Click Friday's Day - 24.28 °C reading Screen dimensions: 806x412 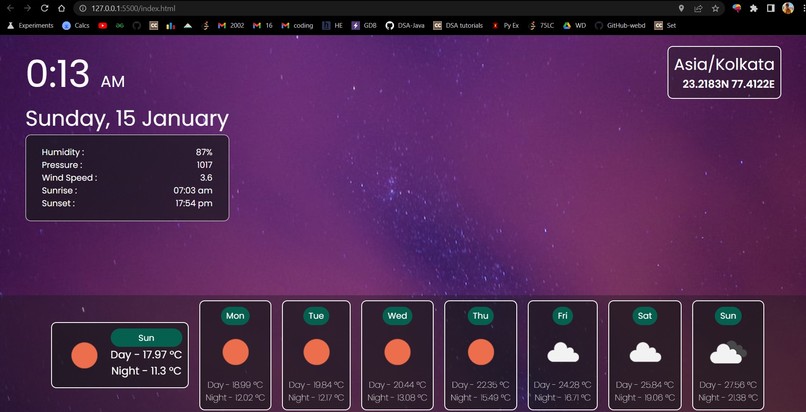562,385
